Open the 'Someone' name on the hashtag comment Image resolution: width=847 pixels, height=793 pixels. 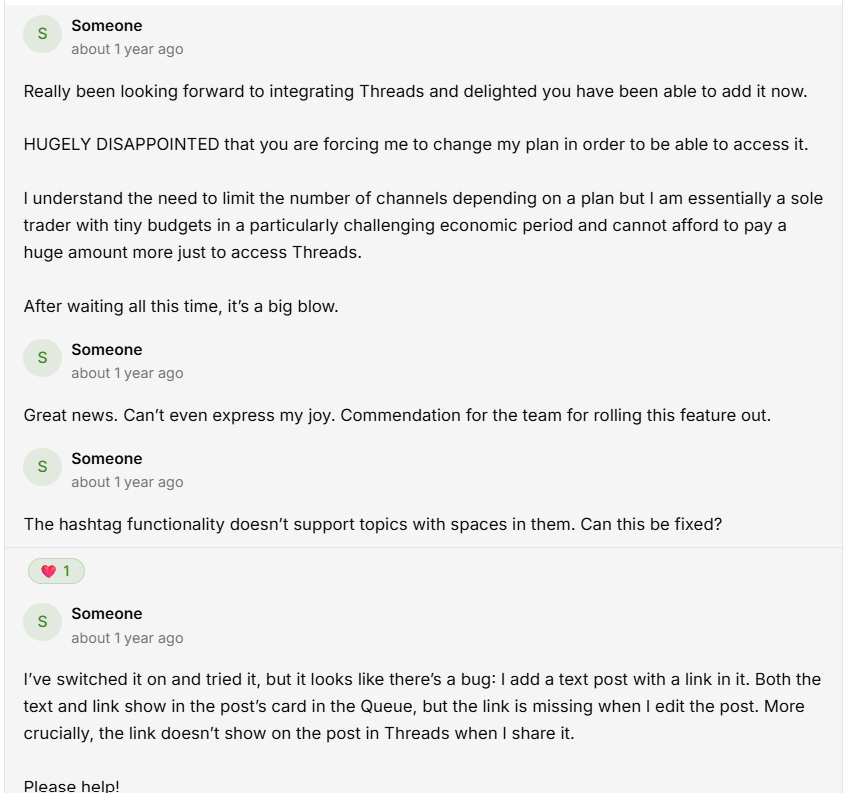(x=106, y=458)
